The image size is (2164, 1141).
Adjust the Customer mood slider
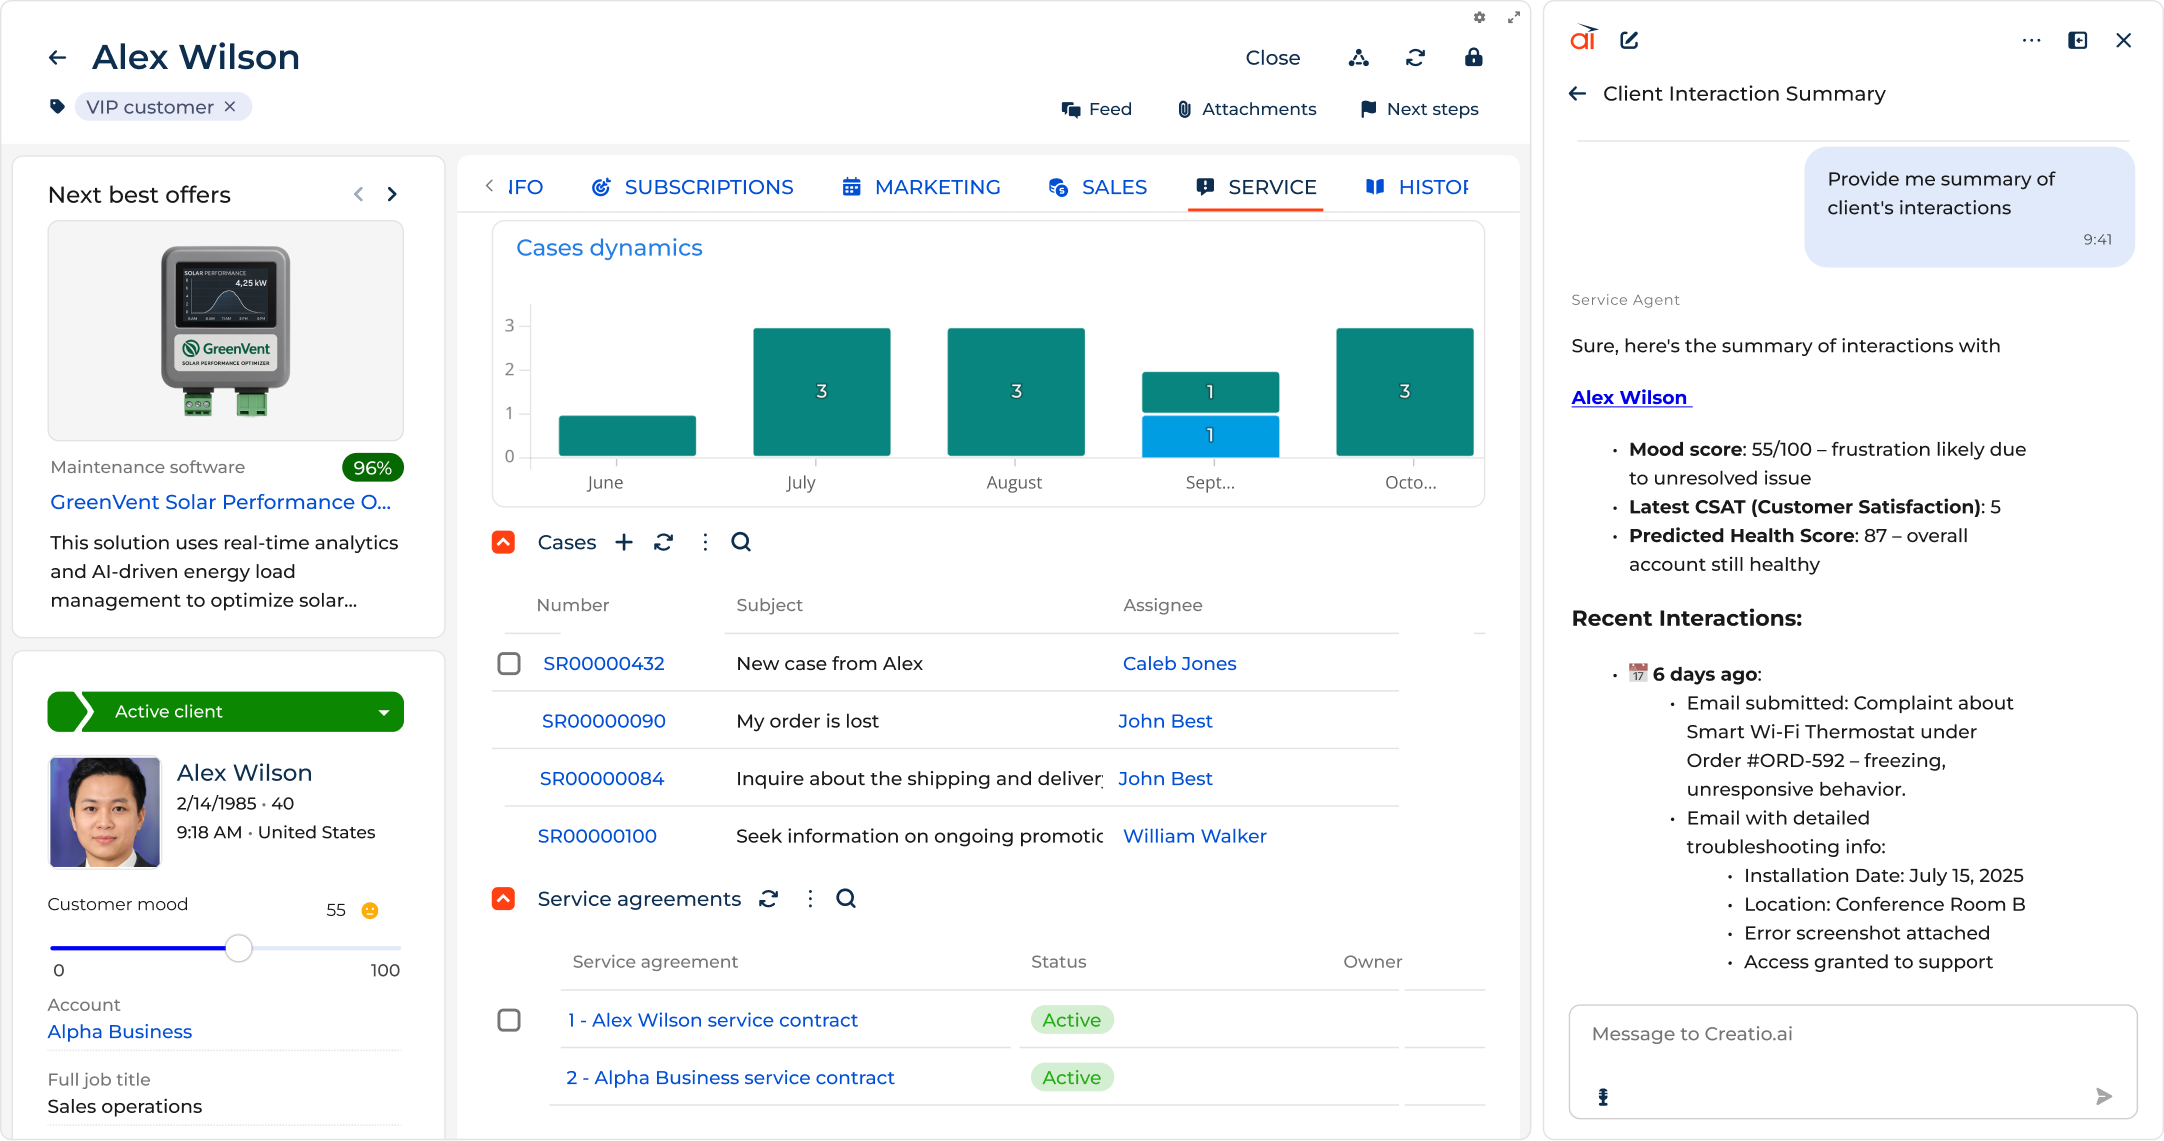[238, 948]
